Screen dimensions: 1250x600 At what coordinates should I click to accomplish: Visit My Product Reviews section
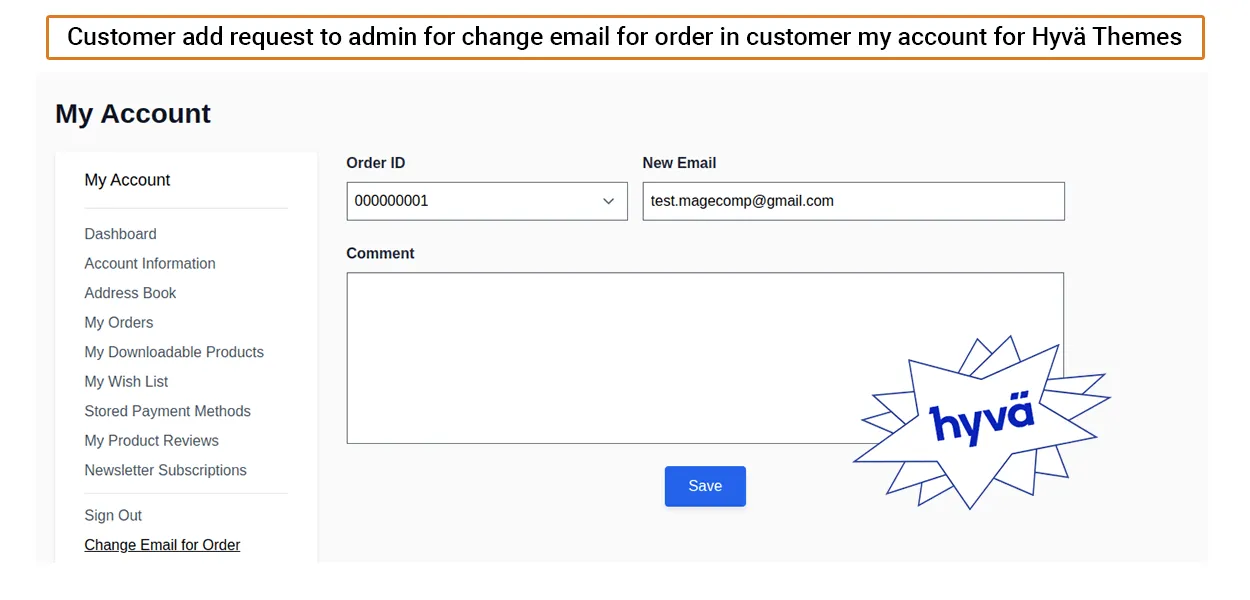click(151, 441)
